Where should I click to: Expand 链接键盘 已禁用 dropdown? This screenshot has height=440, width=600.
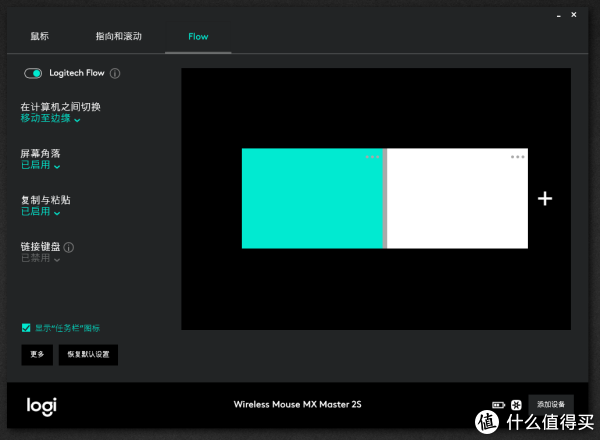(40, 258)
